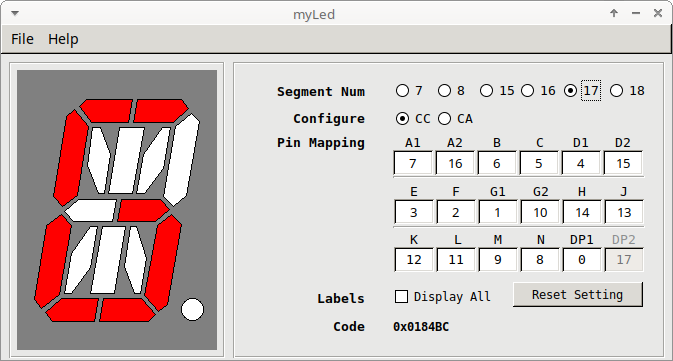Toggle upper-right white vertical segment B

point(182,160)
